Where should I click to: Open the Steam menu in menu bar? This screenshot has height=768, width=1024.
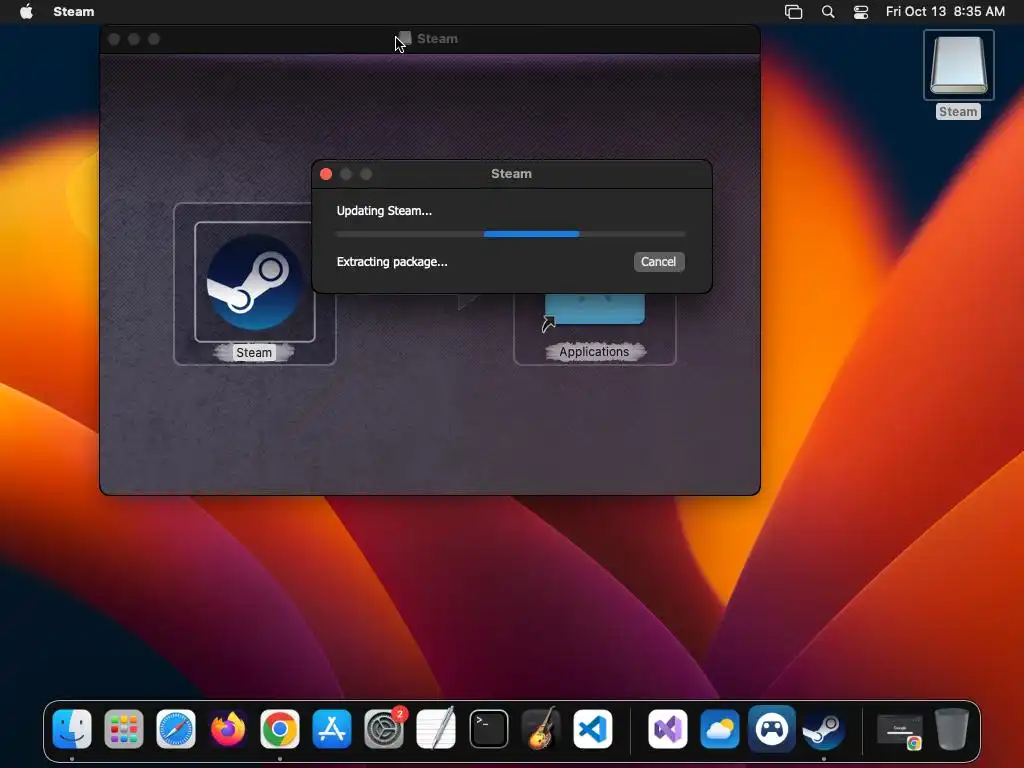pos(74,12)
